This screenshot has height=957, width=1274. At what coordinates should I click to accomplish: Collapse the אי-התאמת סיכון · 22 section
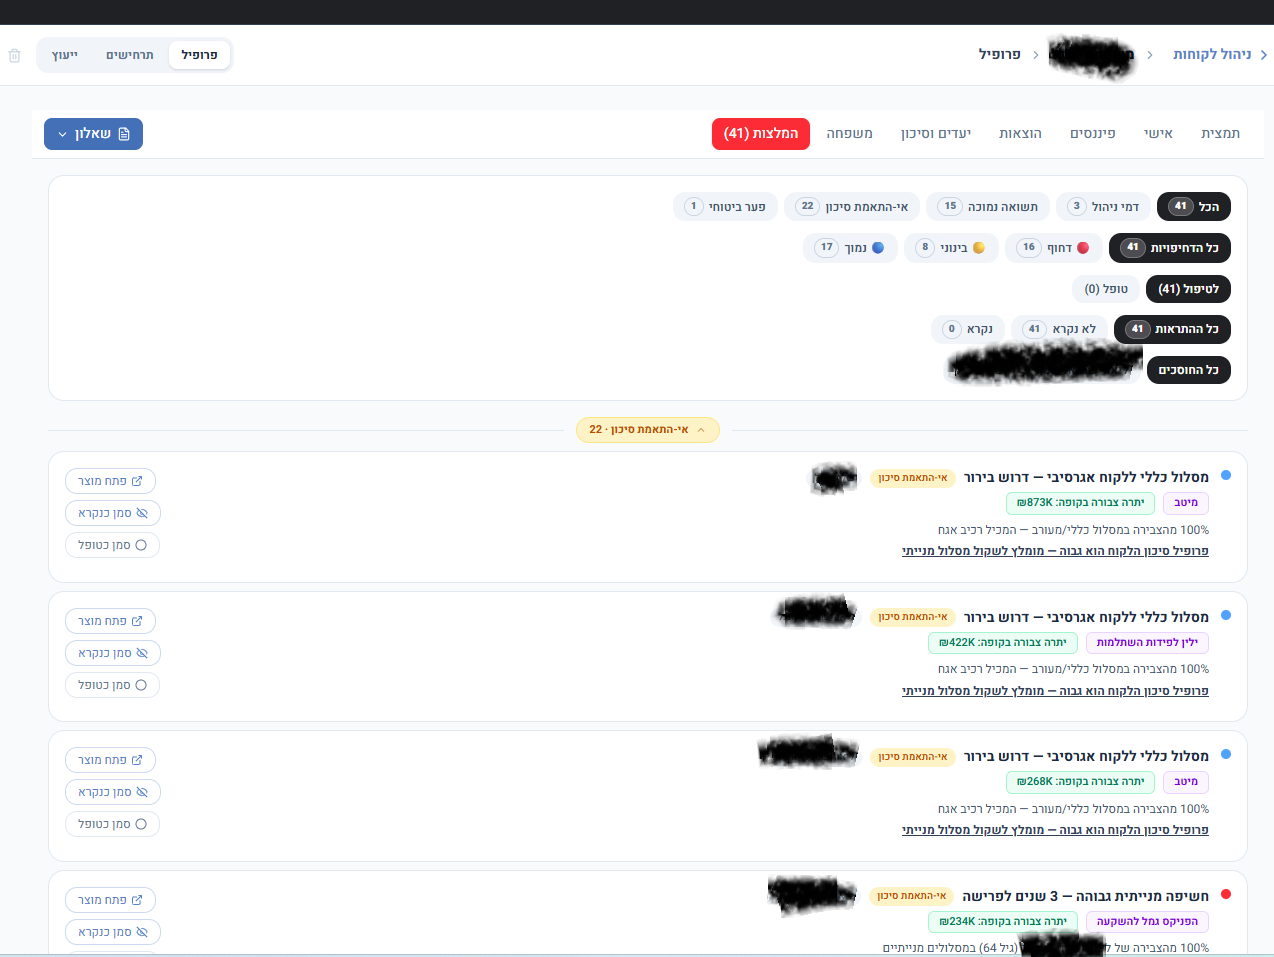pyautogui.click(x=648, y=430)
